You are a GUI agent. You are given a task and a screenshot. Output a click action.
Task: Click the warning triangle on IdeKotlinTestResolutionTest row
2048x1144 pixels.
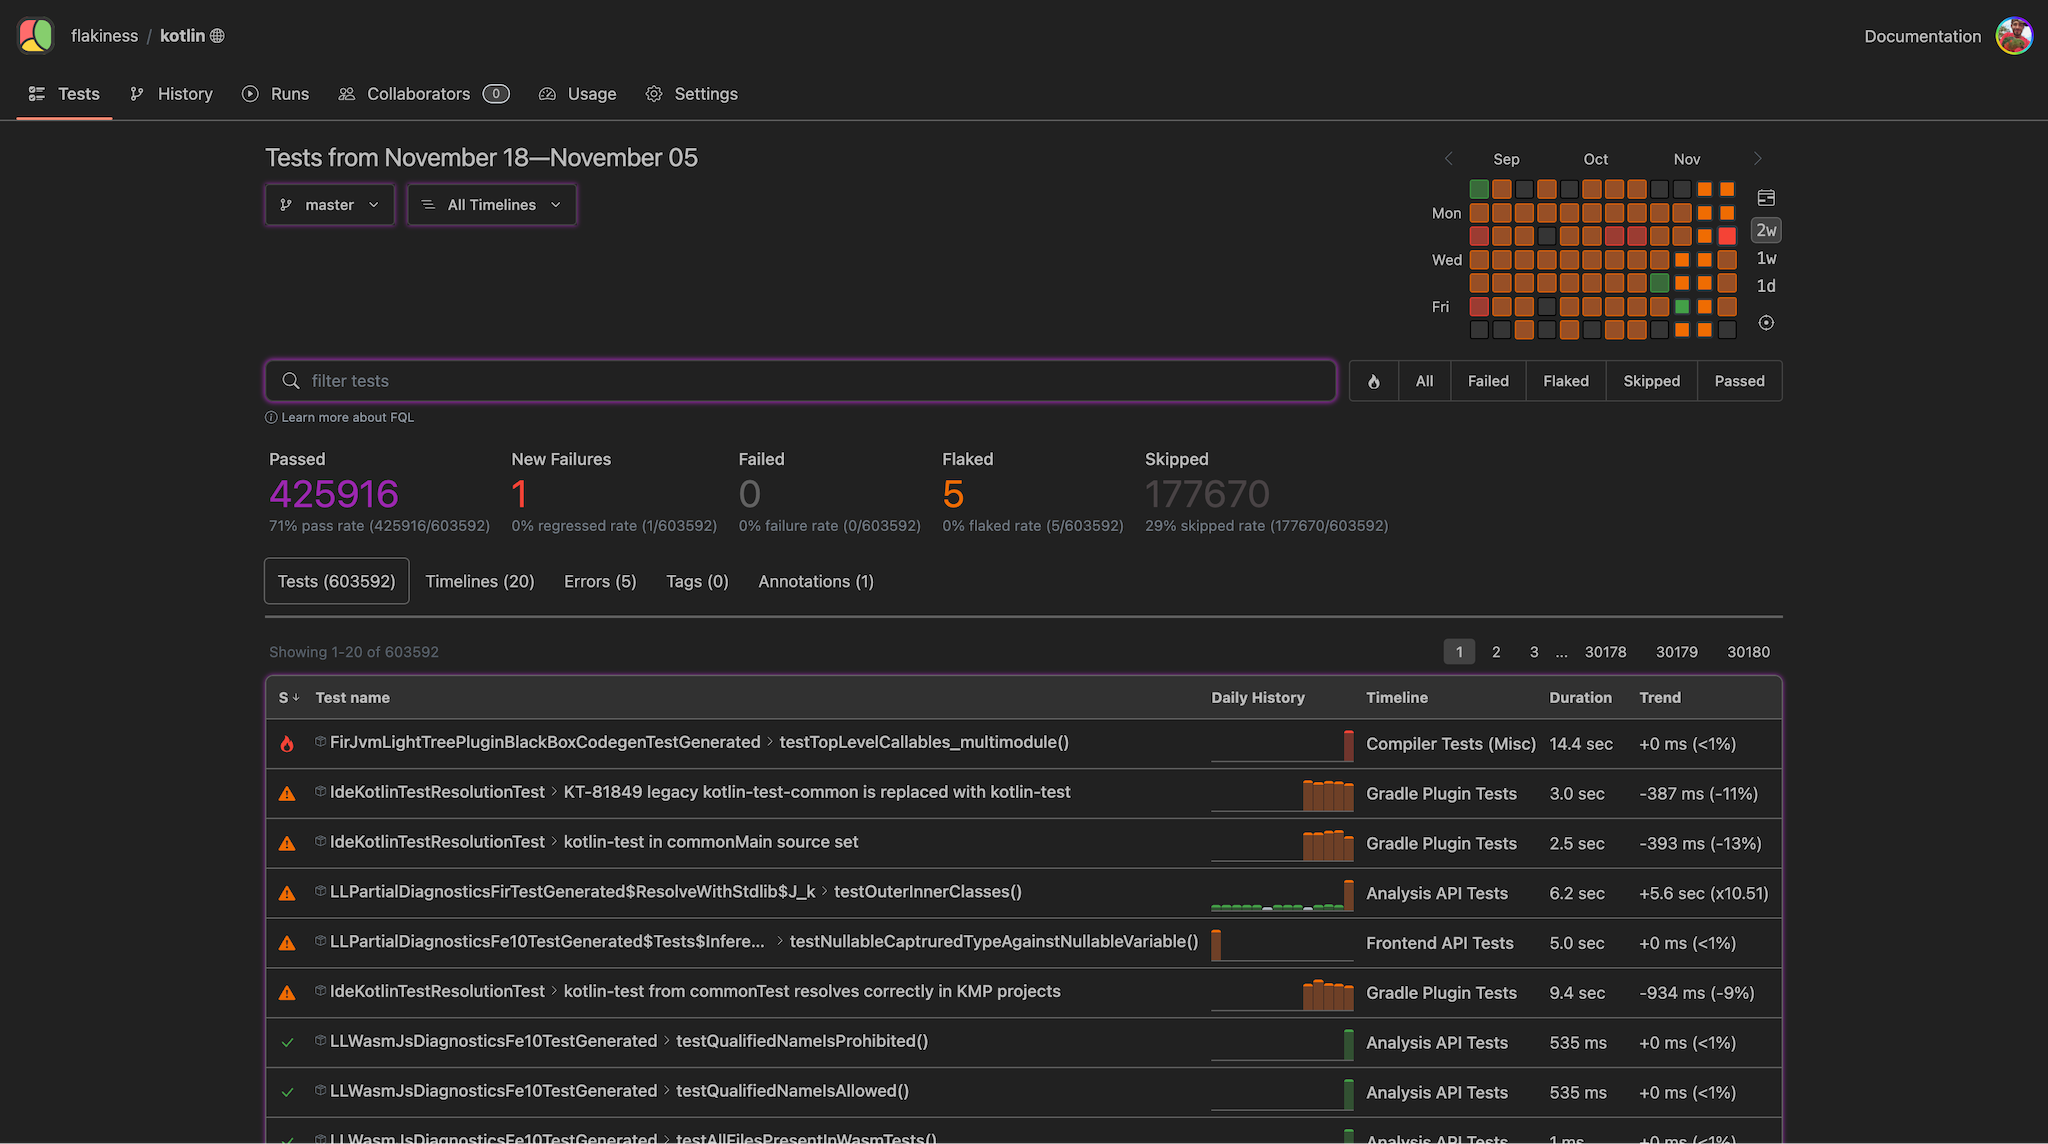pos(287,792)
